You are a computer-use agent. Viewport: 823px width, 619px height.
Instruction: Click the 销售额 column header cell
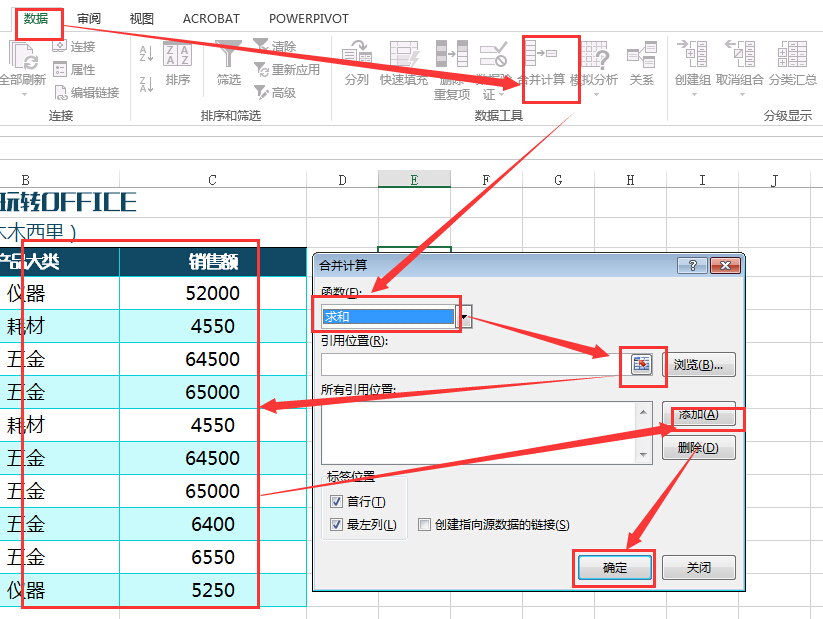(213, 261)
